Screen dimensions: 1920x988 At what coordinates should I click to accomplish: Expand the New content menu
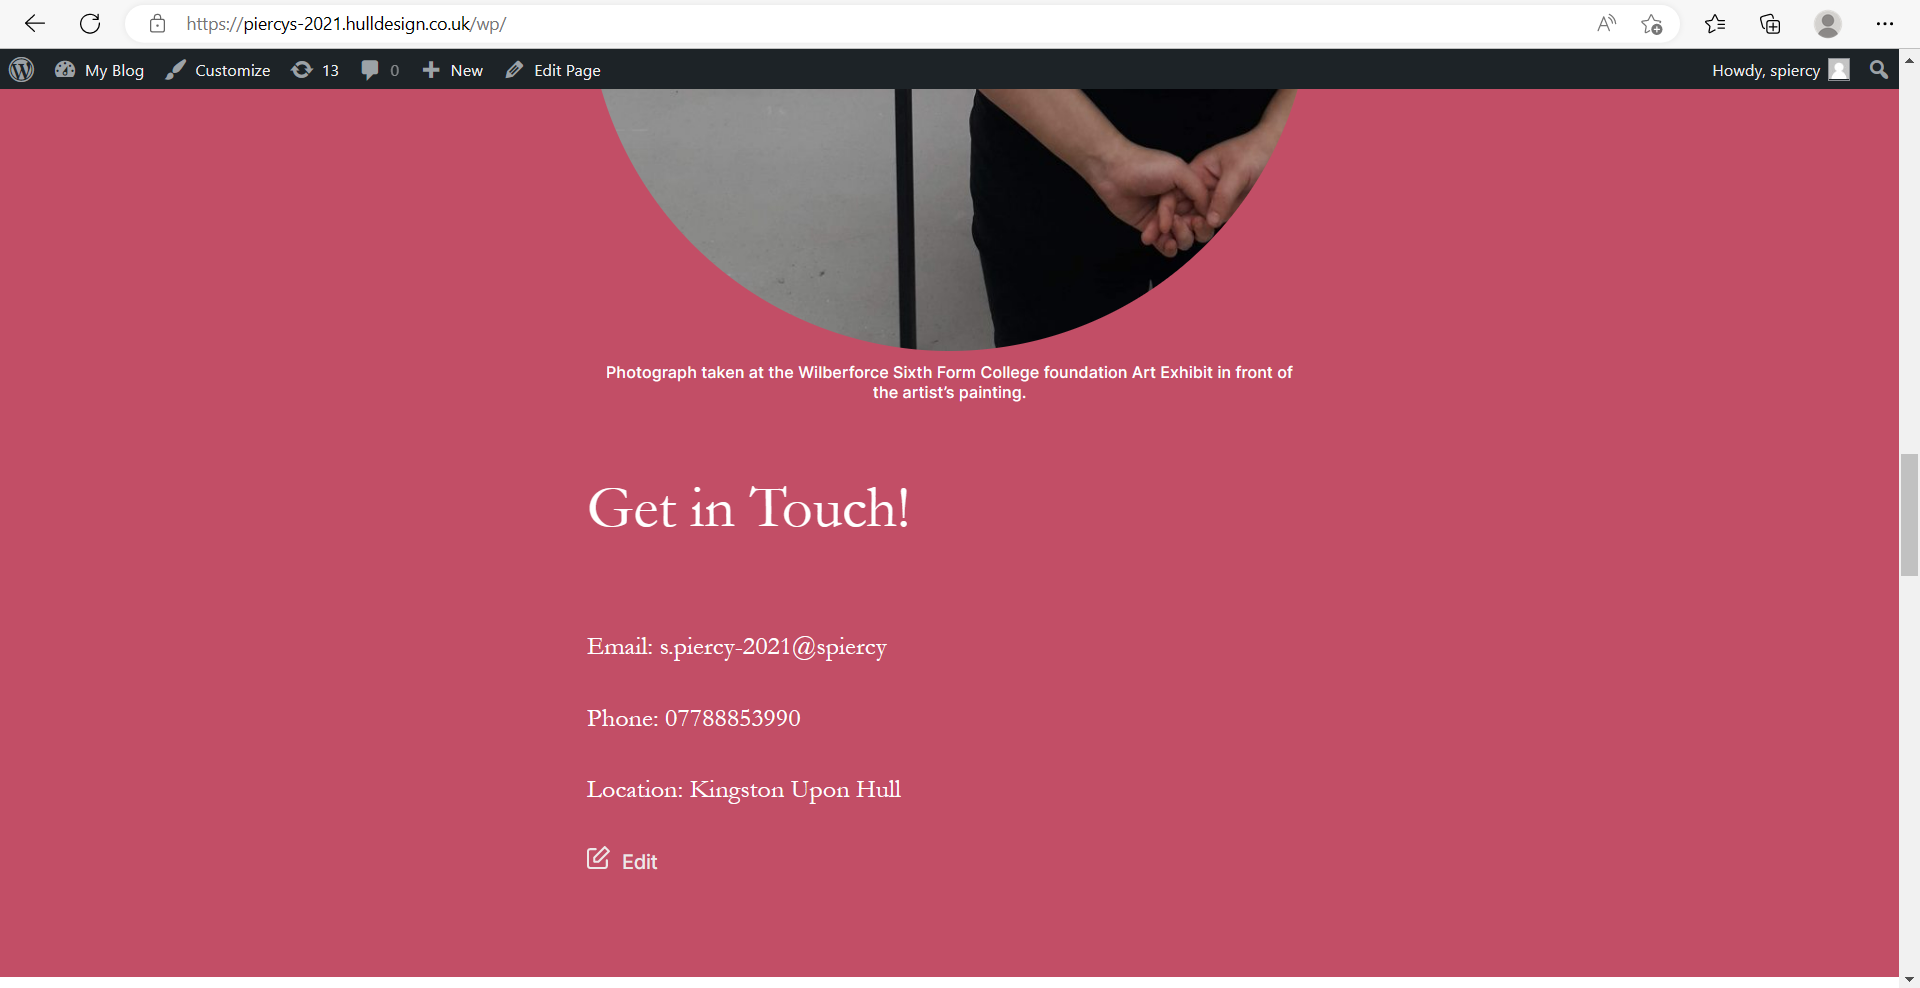(453, 70)
